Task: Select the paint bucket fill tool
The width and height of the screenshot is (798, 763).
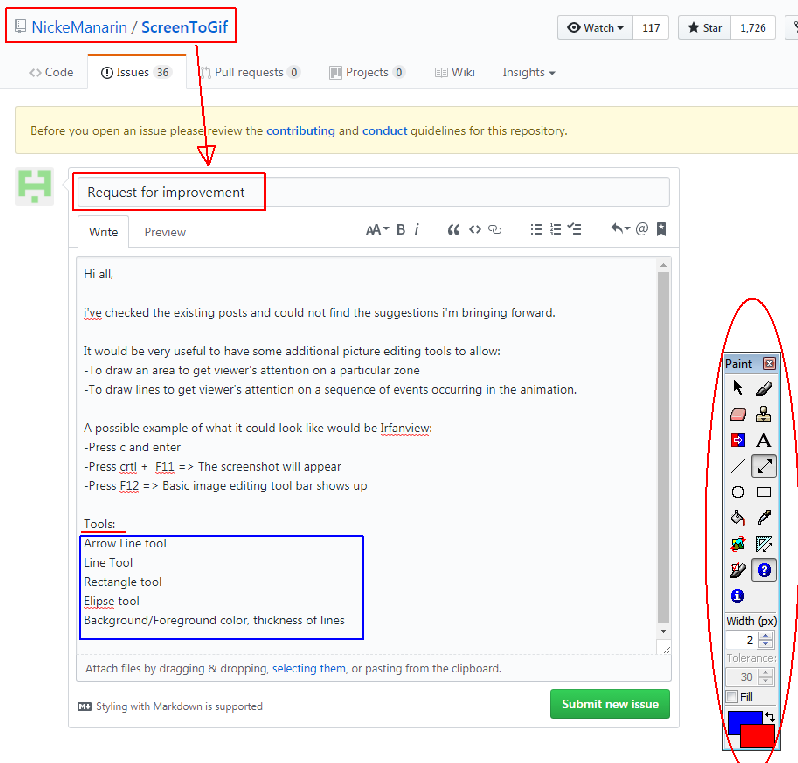Action: (x=737, y=518)
